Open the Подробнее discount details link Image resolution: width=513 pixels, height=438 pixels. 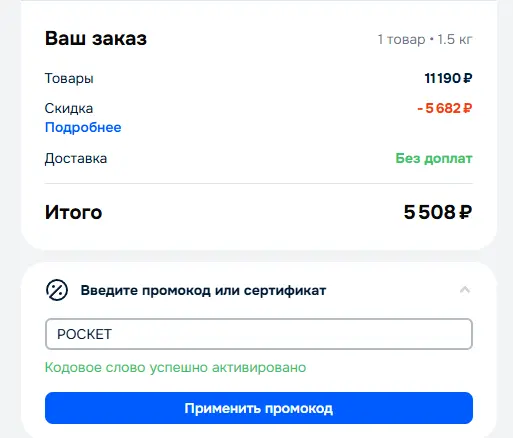click(x=83, y=127)
